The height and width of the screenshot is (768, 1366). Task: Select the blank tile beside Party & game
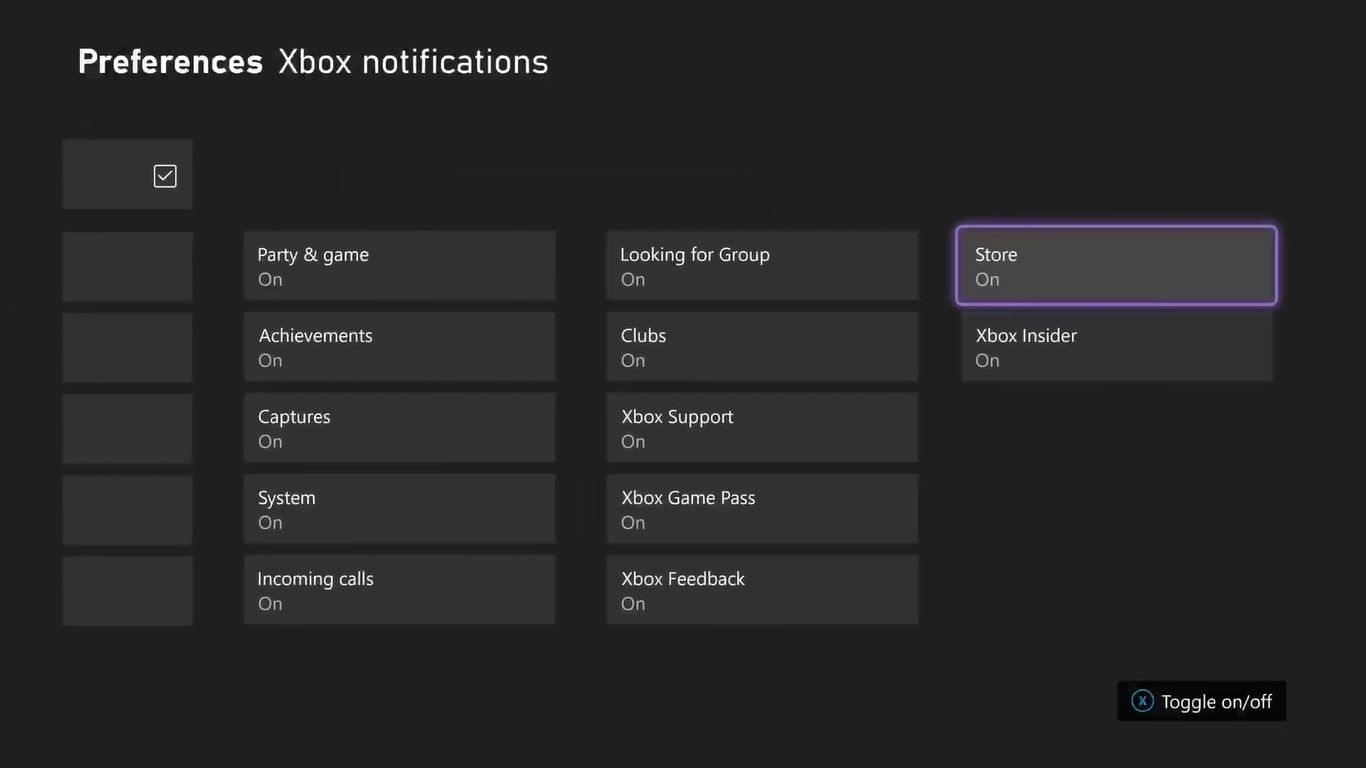coord(128,267)
